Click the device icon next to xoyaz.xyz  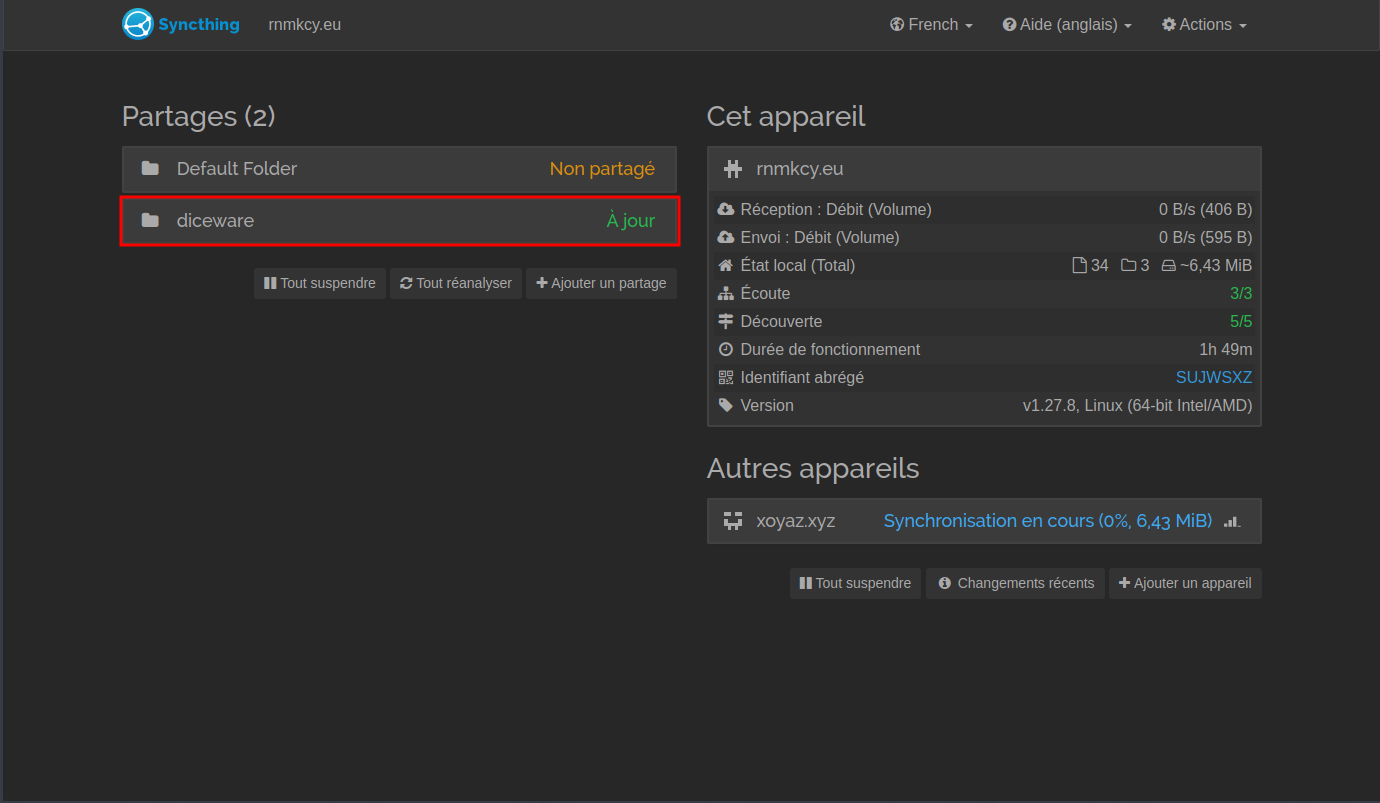733,521
